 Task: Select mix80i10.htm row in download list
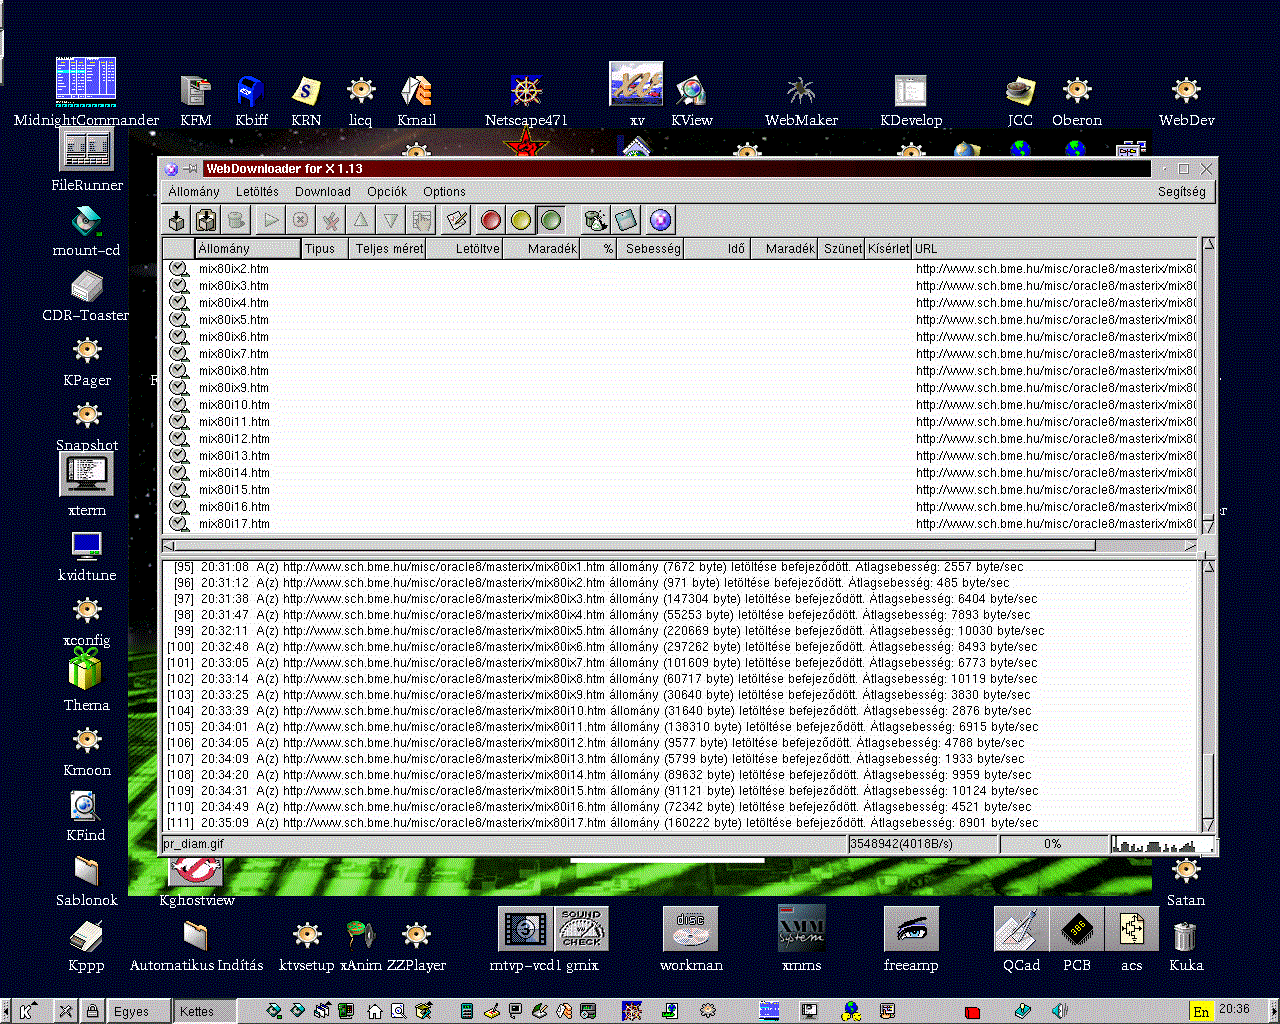coord(234,405)
